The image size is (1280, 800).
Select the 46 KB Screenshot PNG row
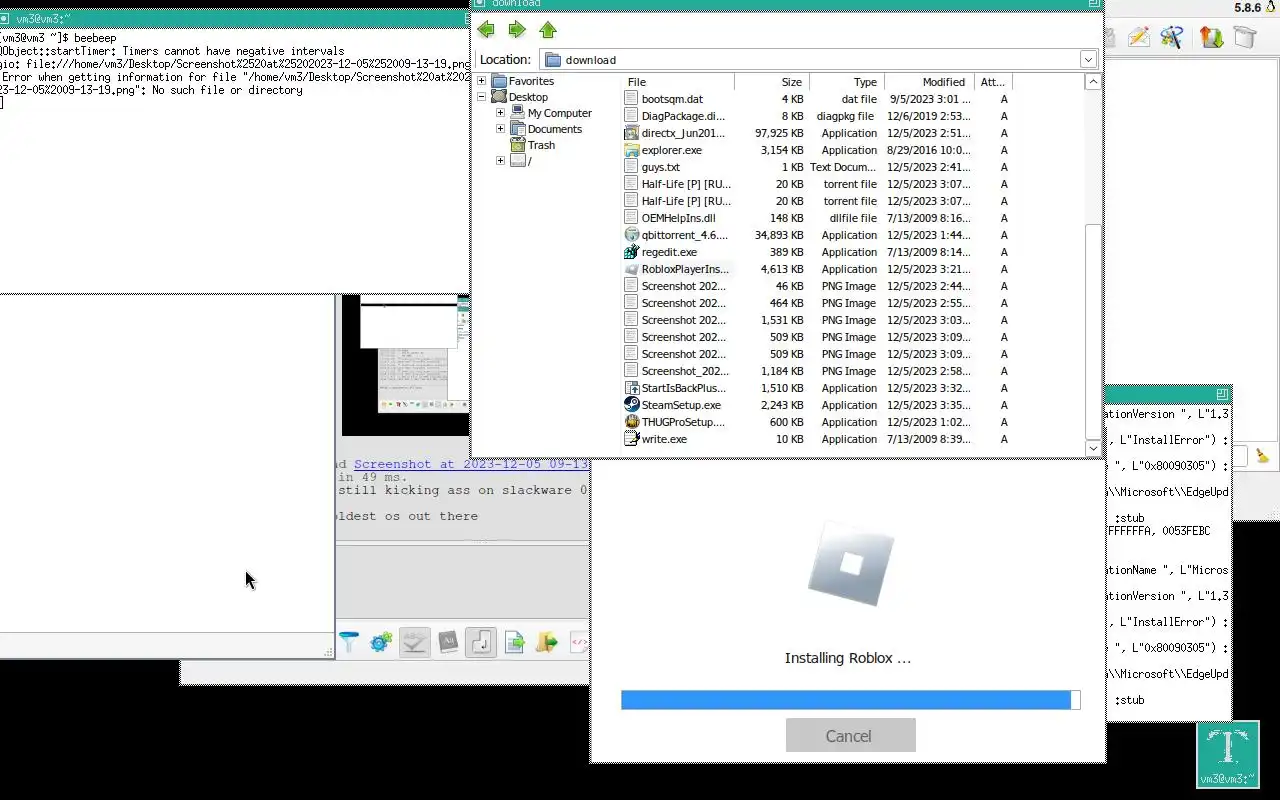coord(818,286)
